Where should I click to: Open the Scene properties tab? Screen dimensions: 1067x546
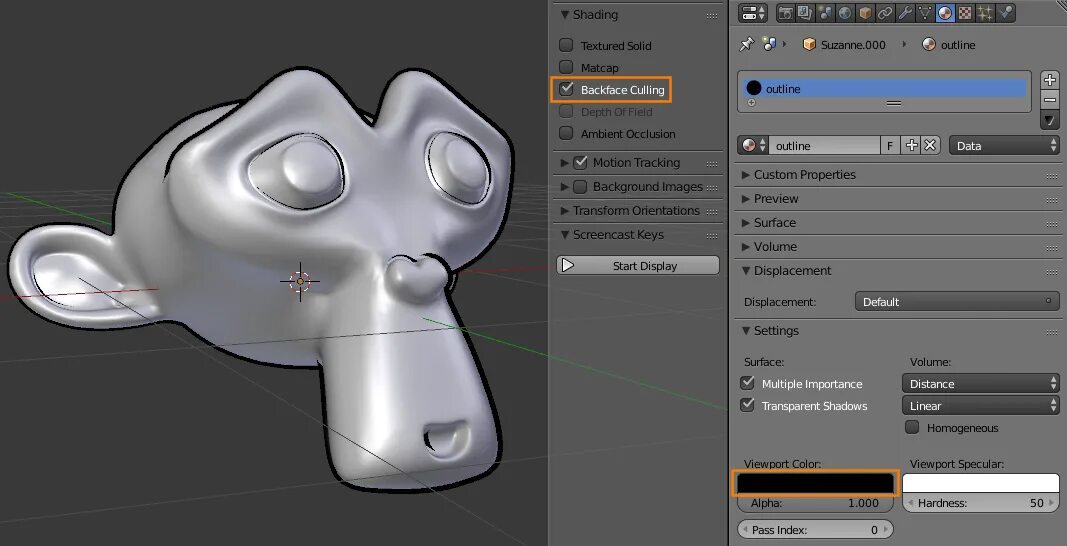[x=825, y=12]
